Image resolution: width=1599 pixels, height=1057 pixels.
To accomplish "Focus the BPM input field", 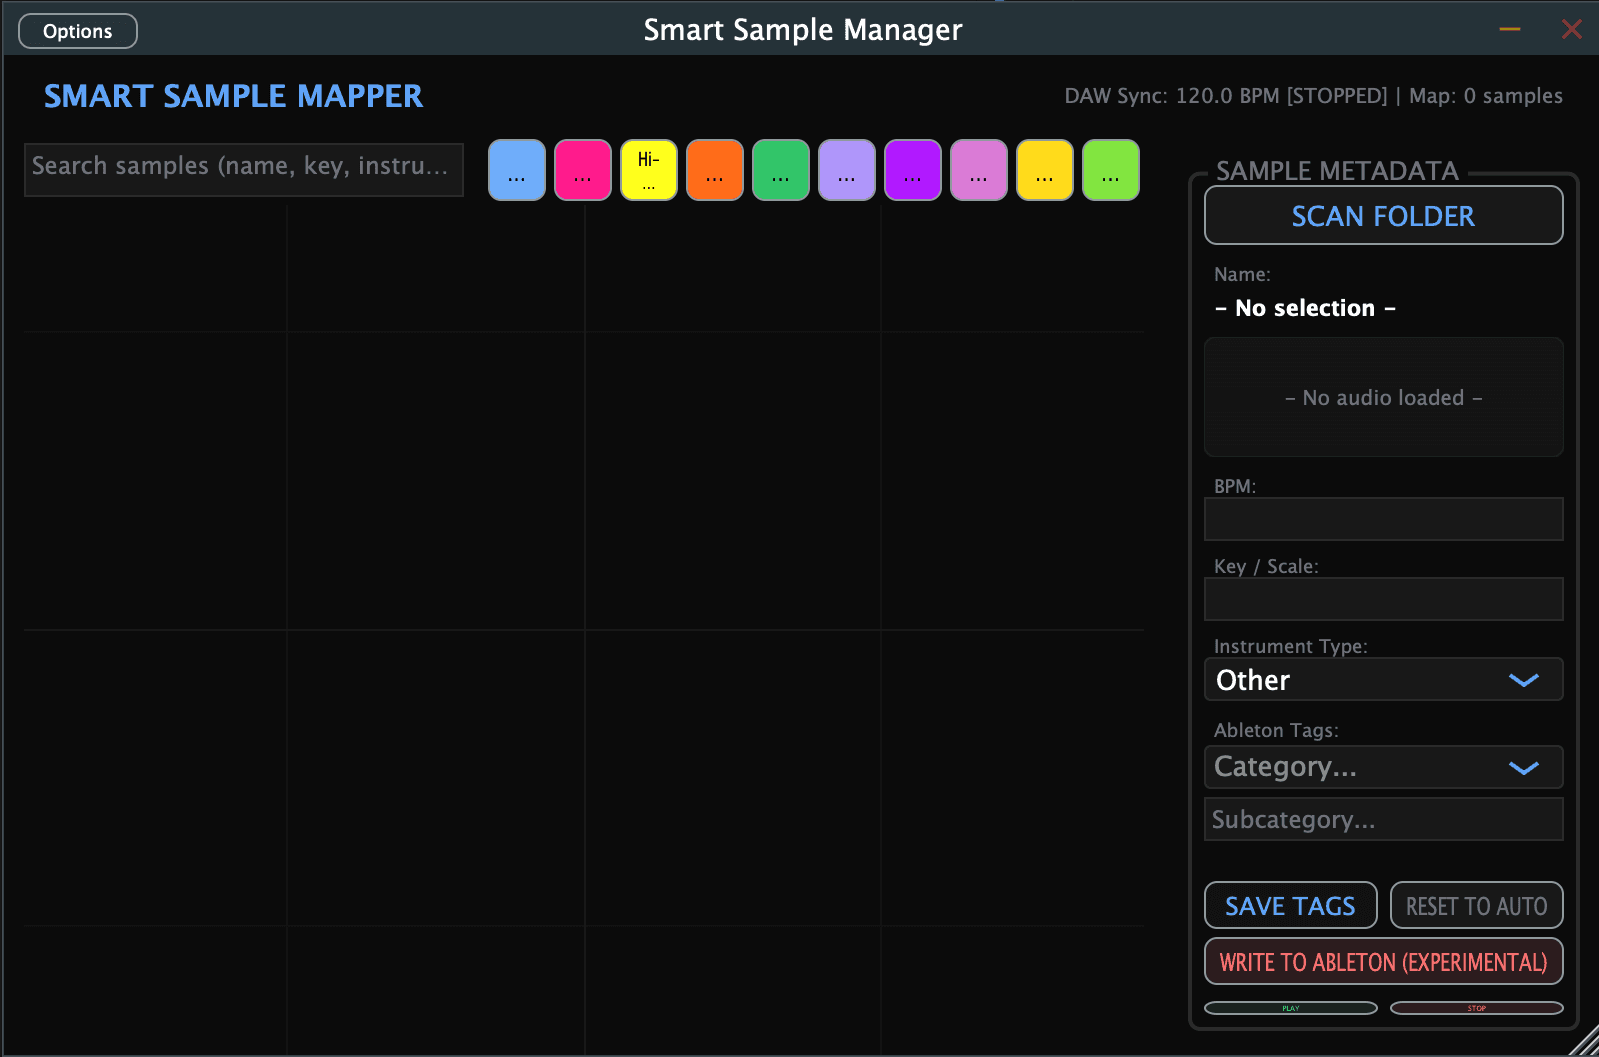I will 1384,519.
